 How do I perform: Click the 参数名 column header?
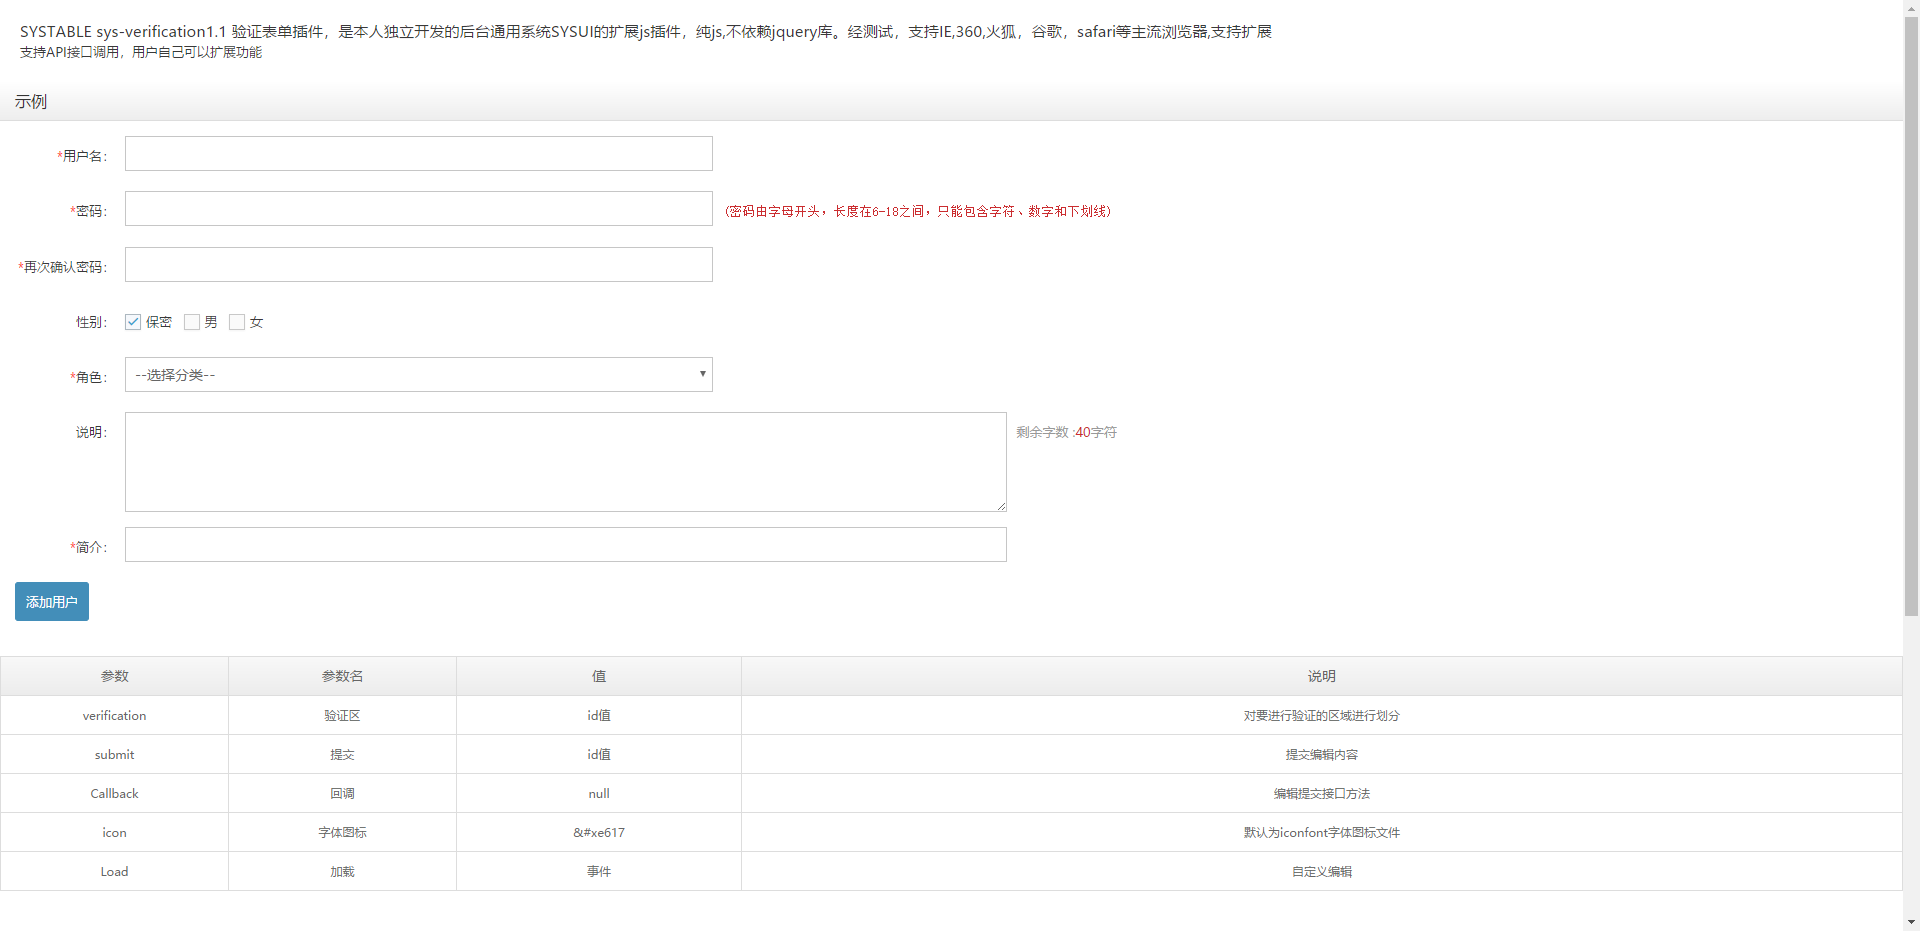[x=342, y=676]
